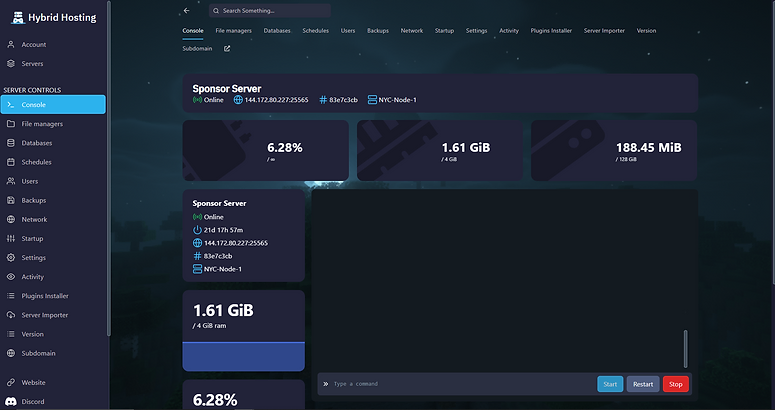Screen dimensions: 775x410
Task: Open the Server Importer tab
Action: 604,31
